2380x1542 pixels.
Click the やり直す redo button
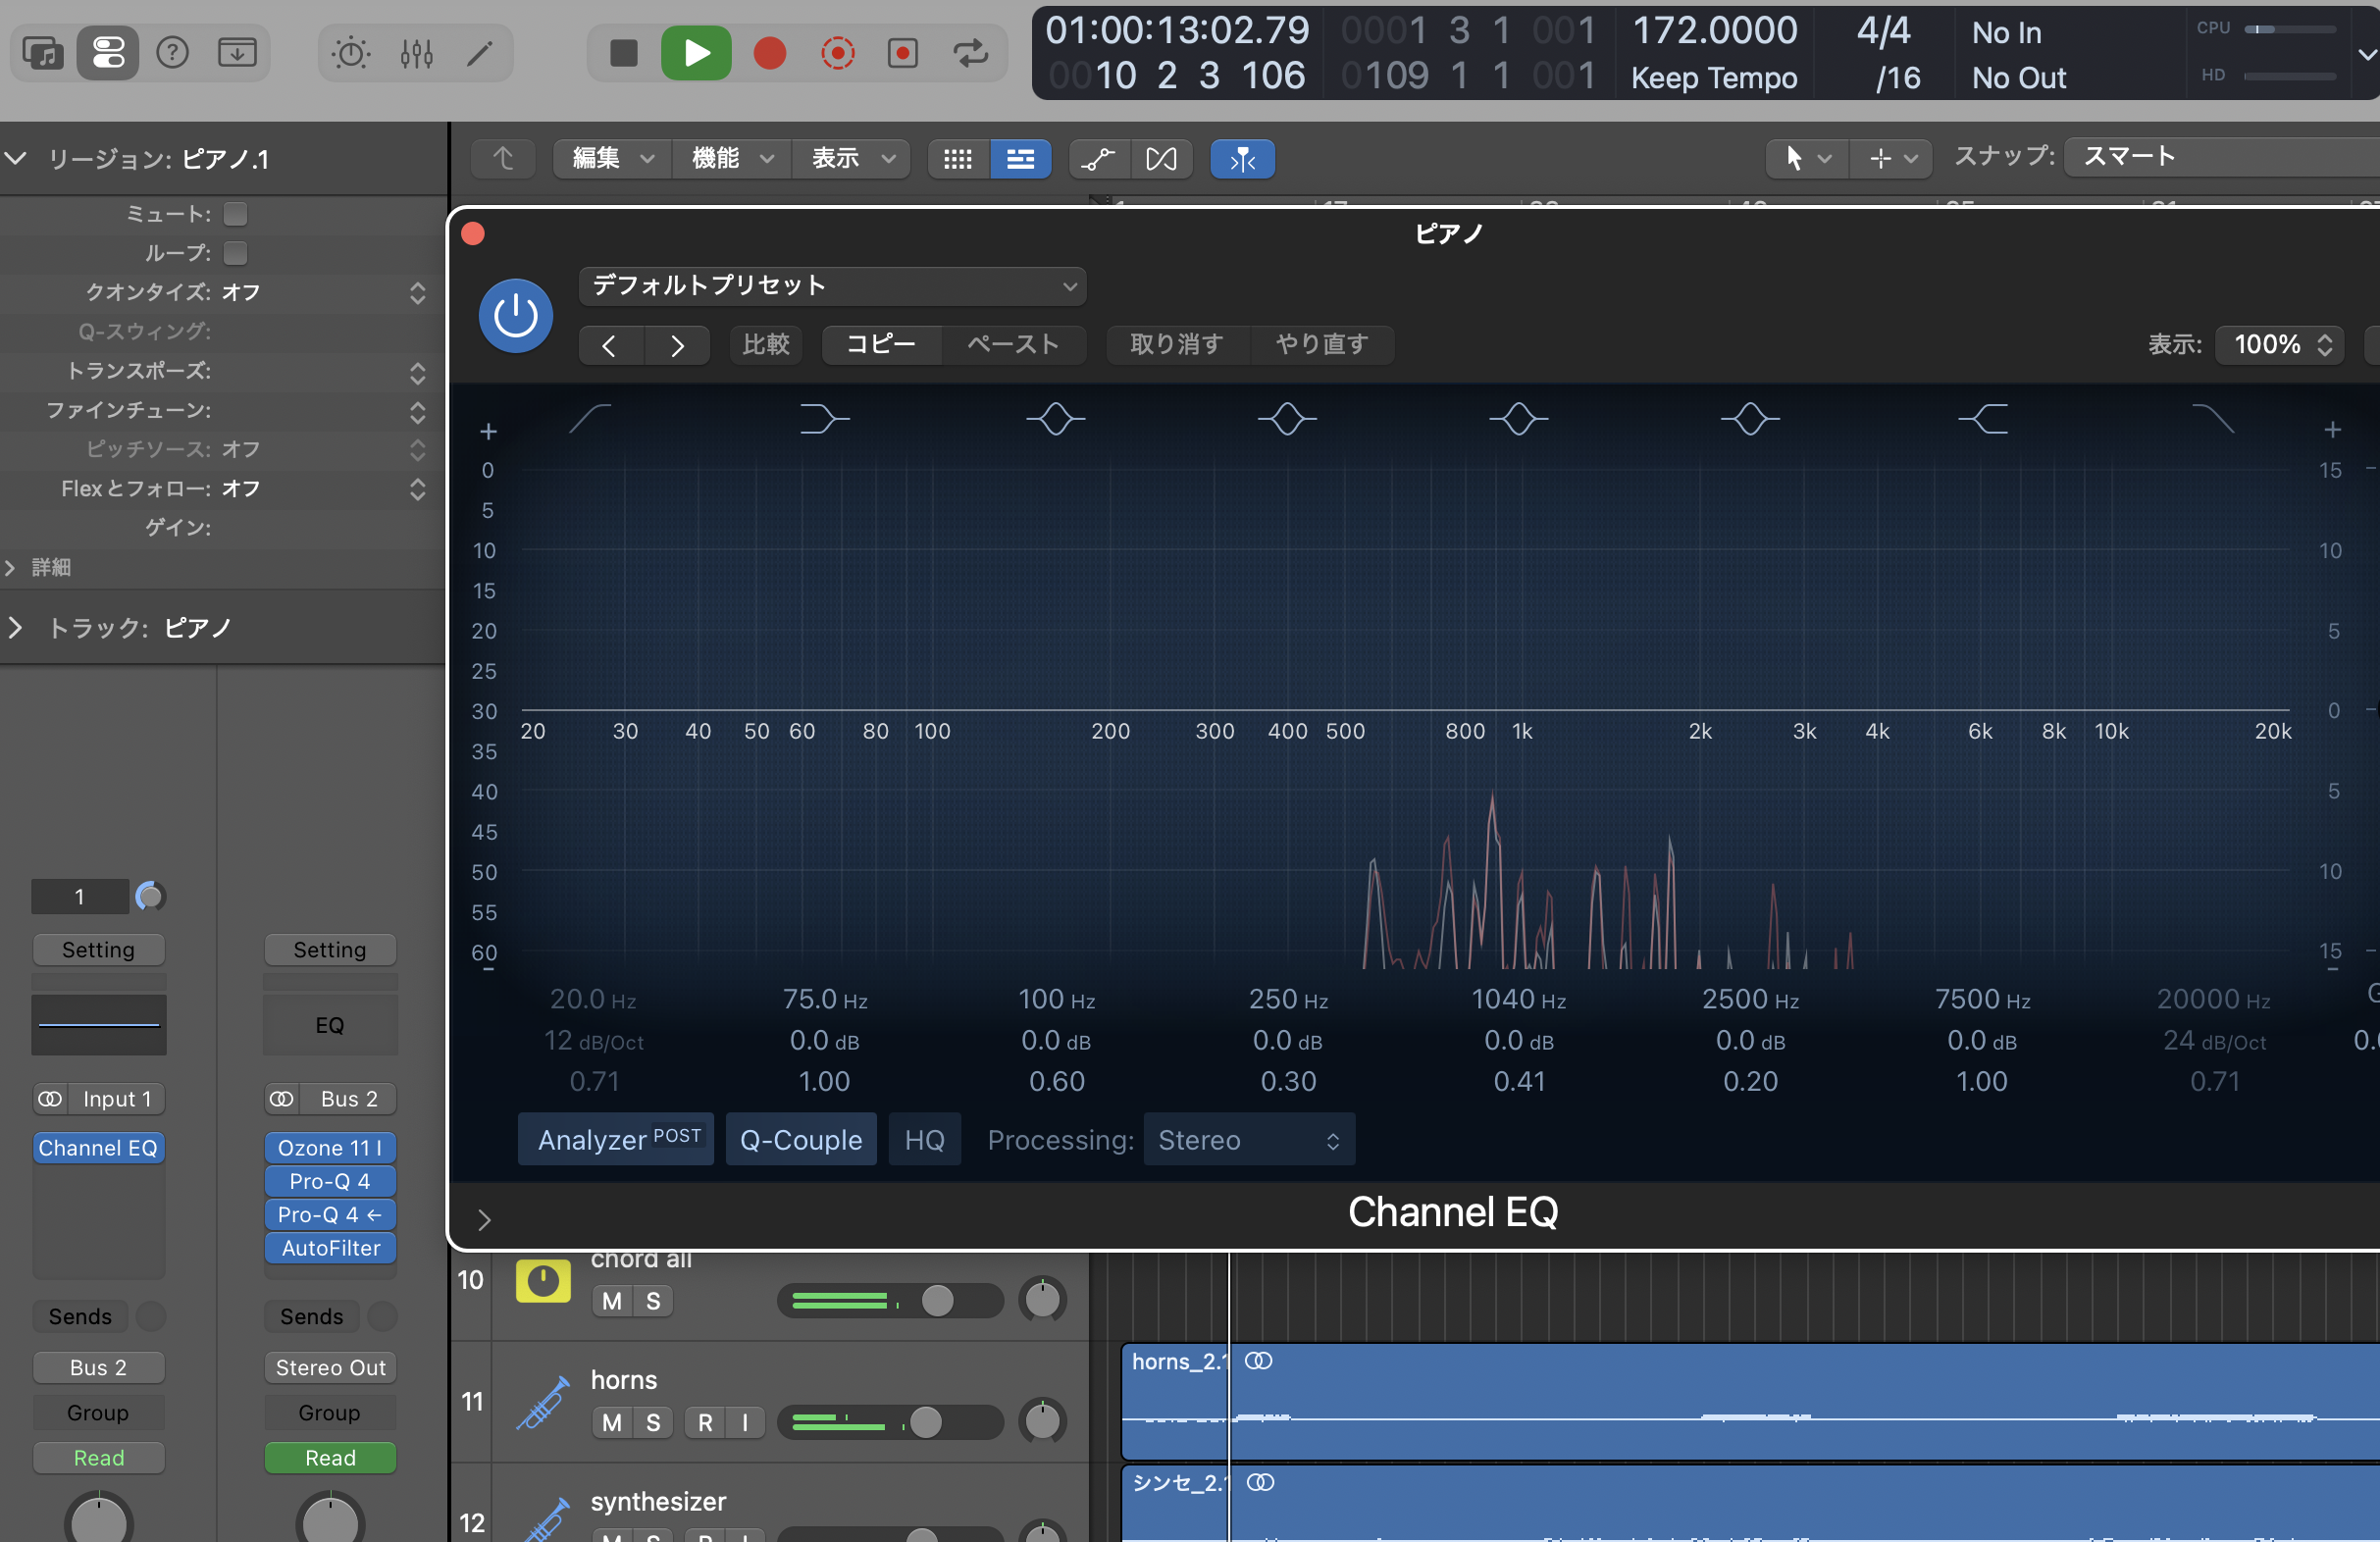[1322, 344]
